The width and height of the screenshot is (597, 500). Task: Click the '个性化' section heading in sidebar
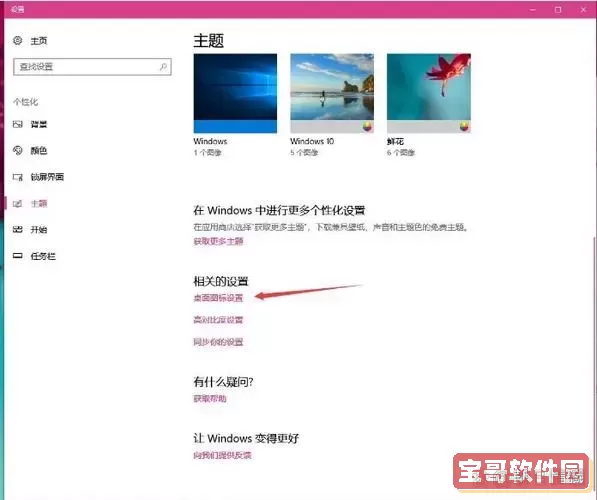(26, 102)
